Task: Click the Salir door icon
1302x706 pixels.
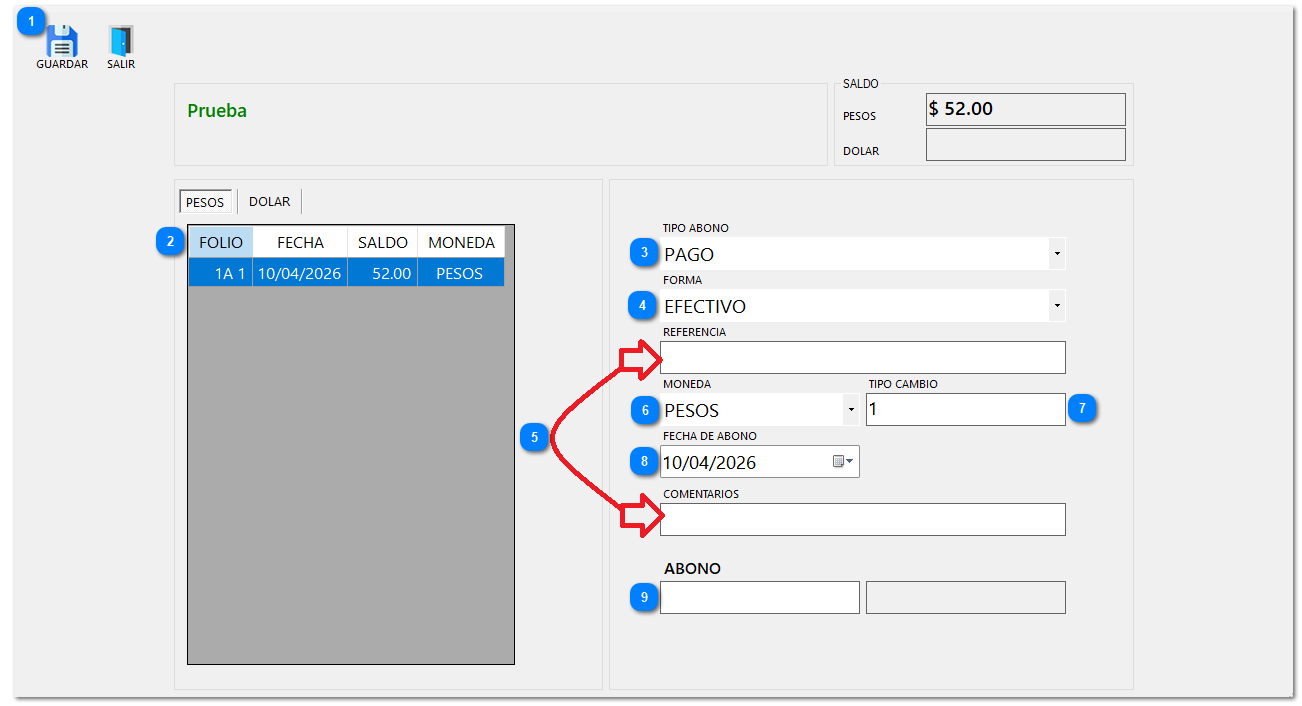Action: pos(121,41)
